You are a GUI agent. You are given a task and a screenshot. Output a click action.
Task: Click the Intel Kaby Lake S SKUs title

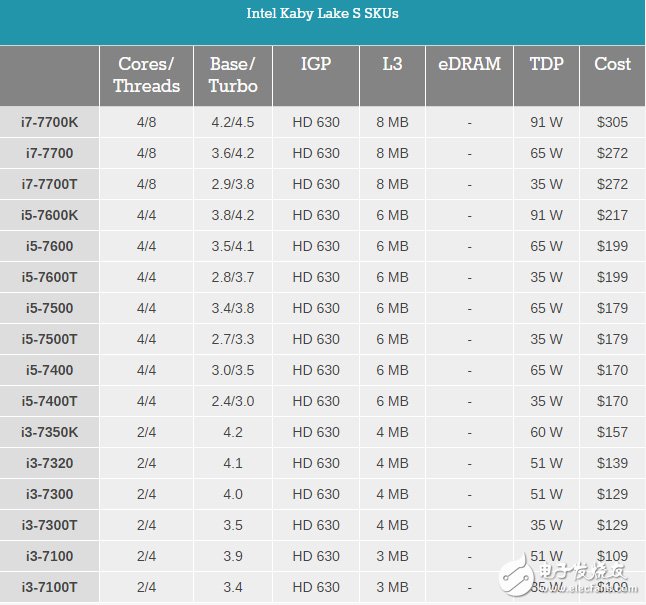click(322, 14)
